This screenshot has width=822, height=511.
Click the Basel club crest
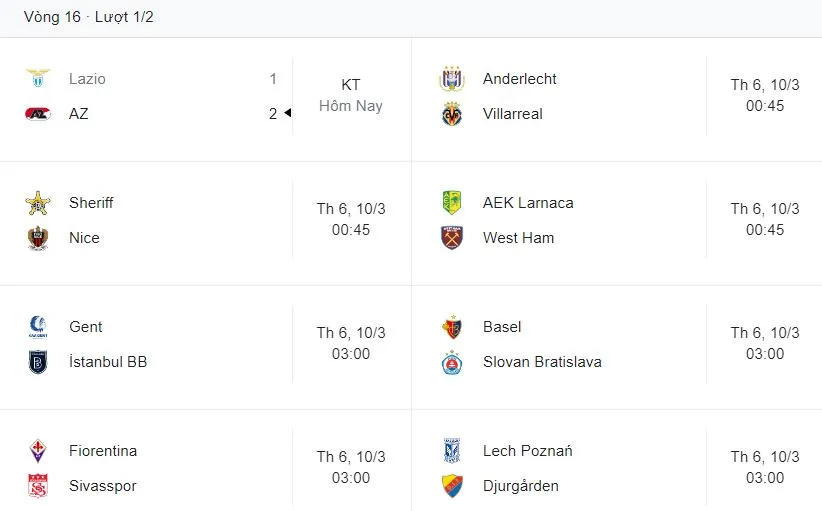point(452,327)
